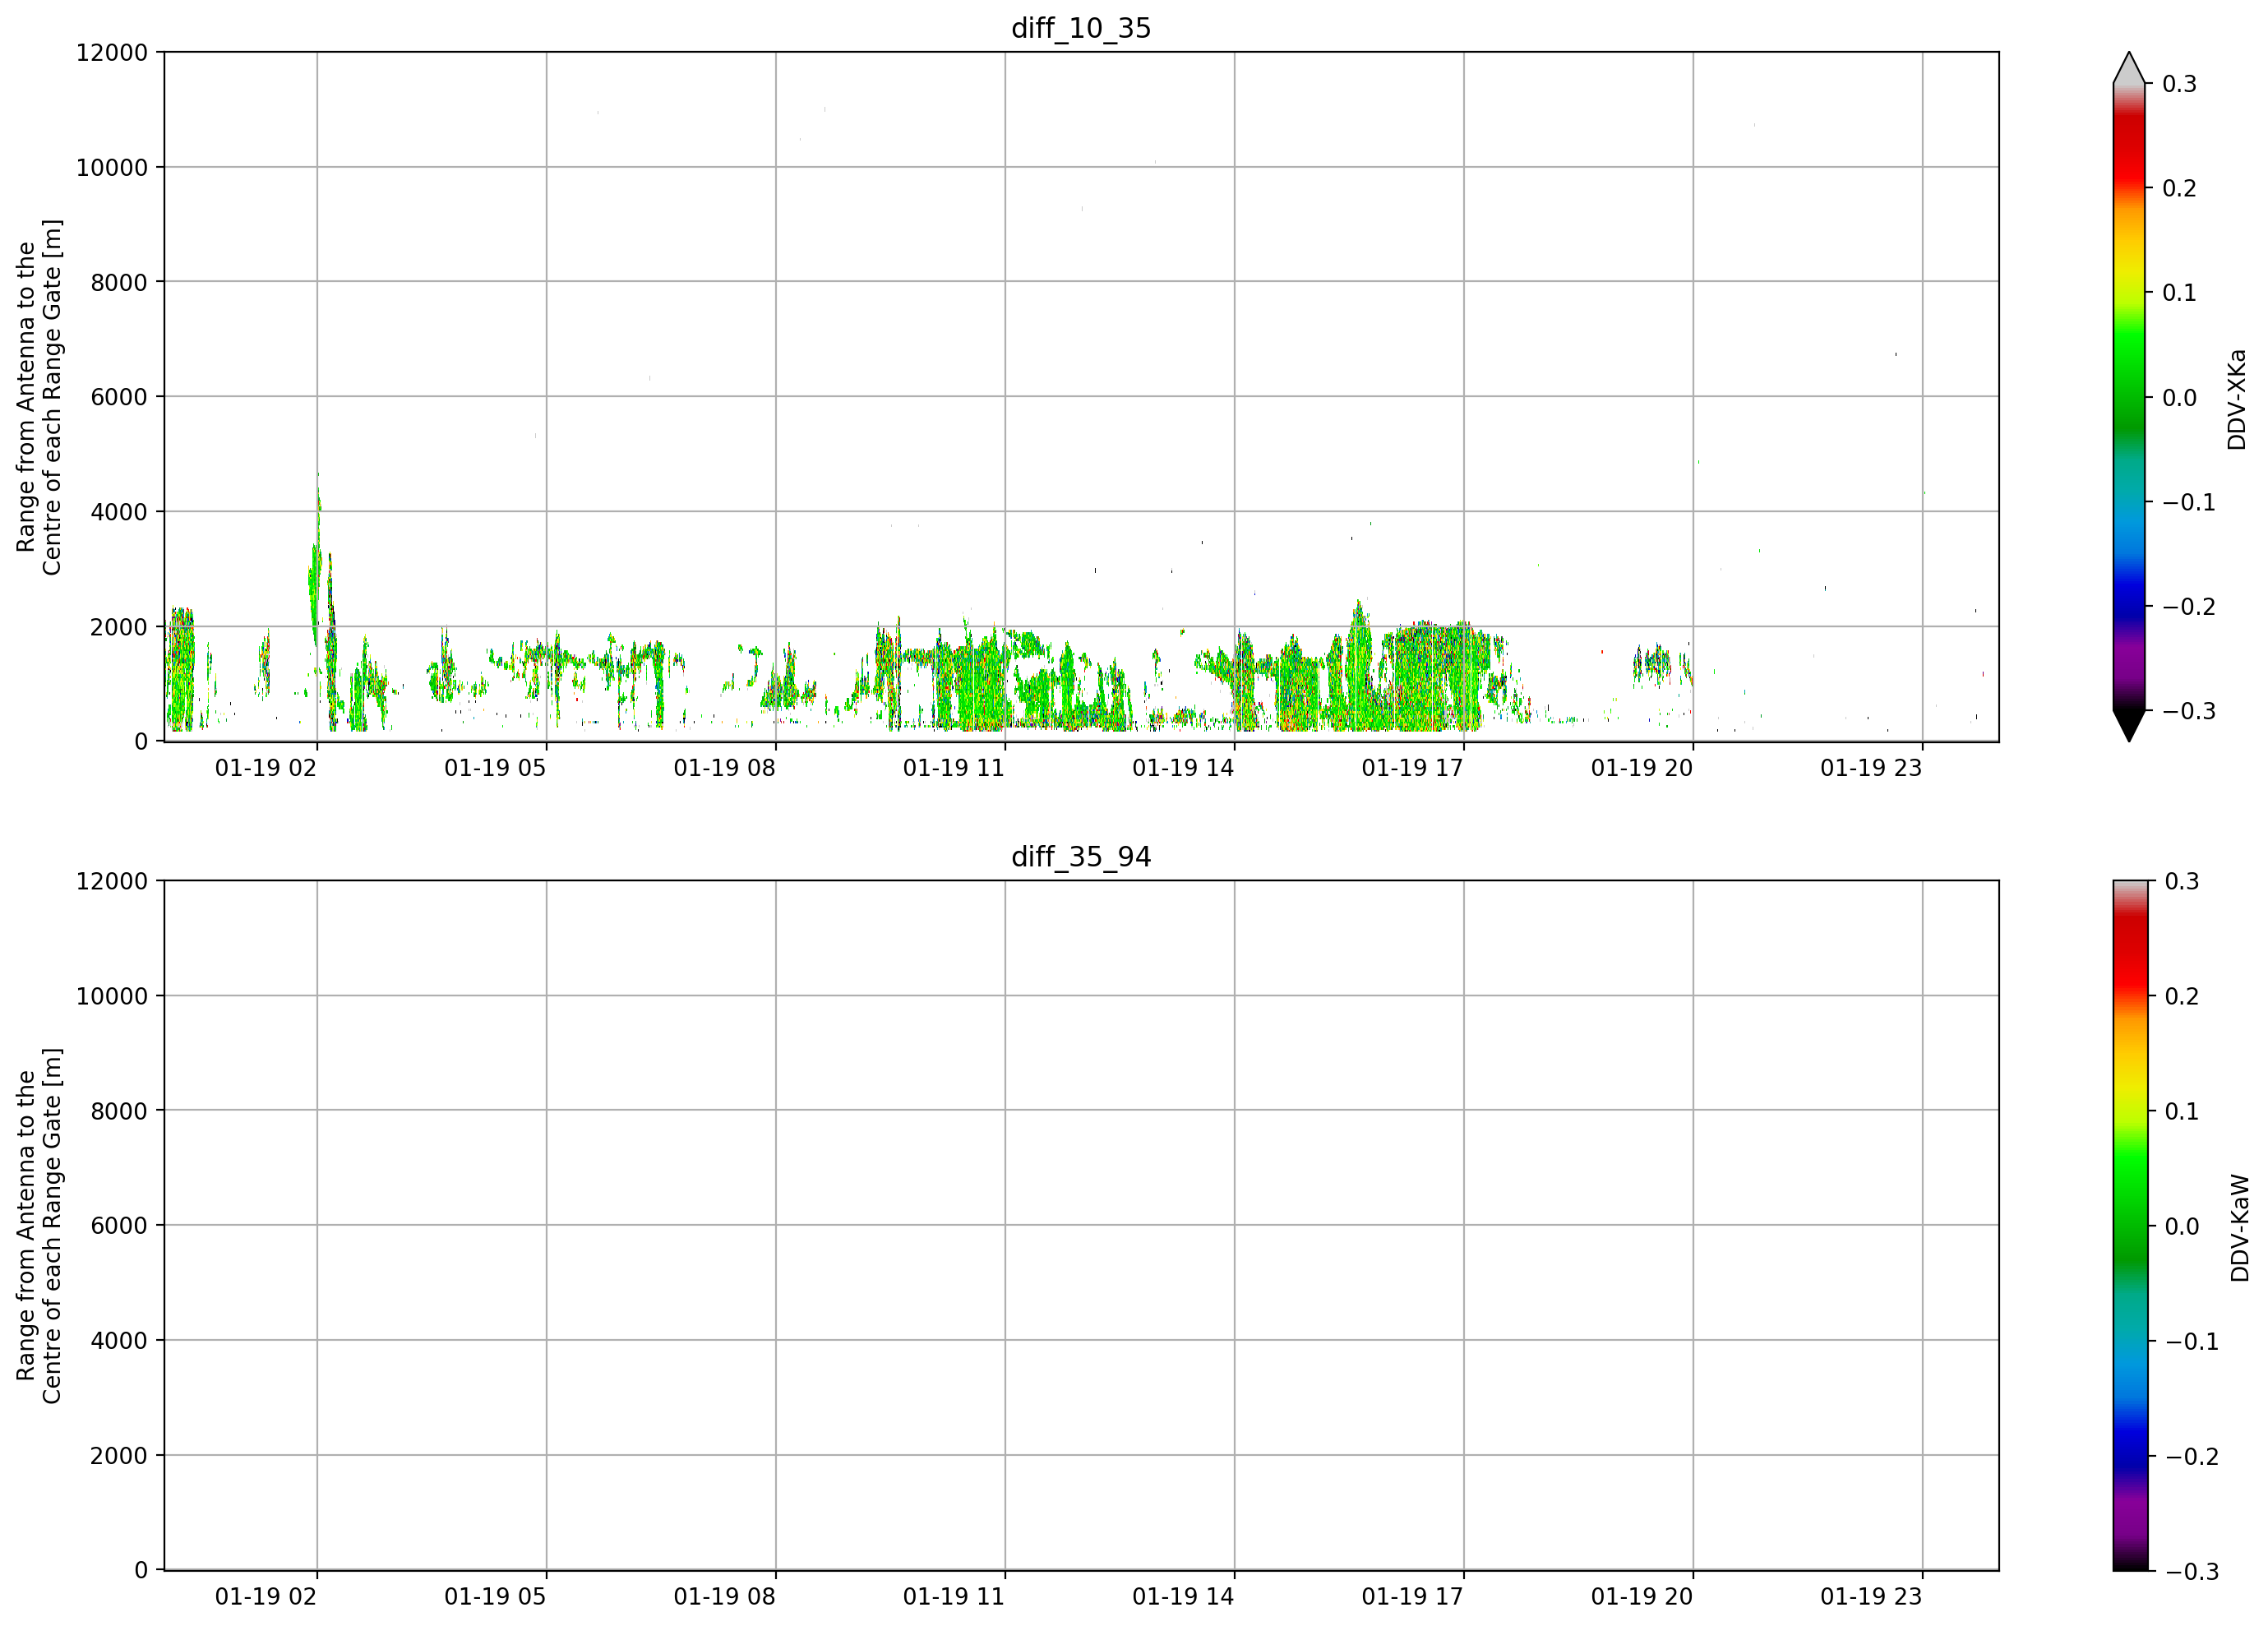Click the 0.1 tick on DDV-KaW colorbar
2268x1626 pixels.
click(x=2182, y=1111)
